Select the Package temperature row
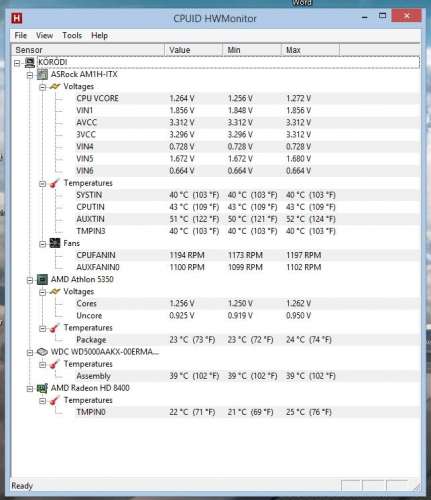The width and height of the screenshot is (431, 500). [x=247, y=340]
